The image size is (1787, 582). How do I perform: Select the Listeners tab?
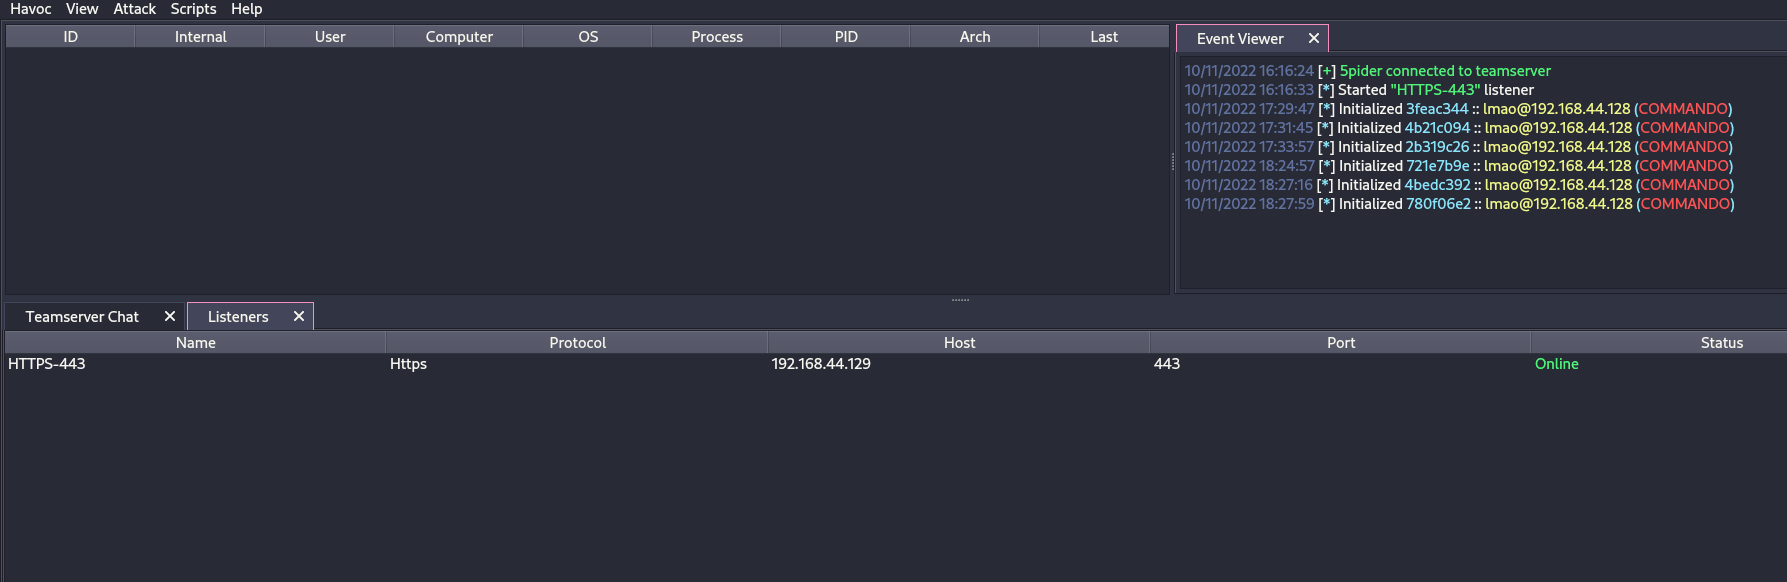[x=238, y=317]
